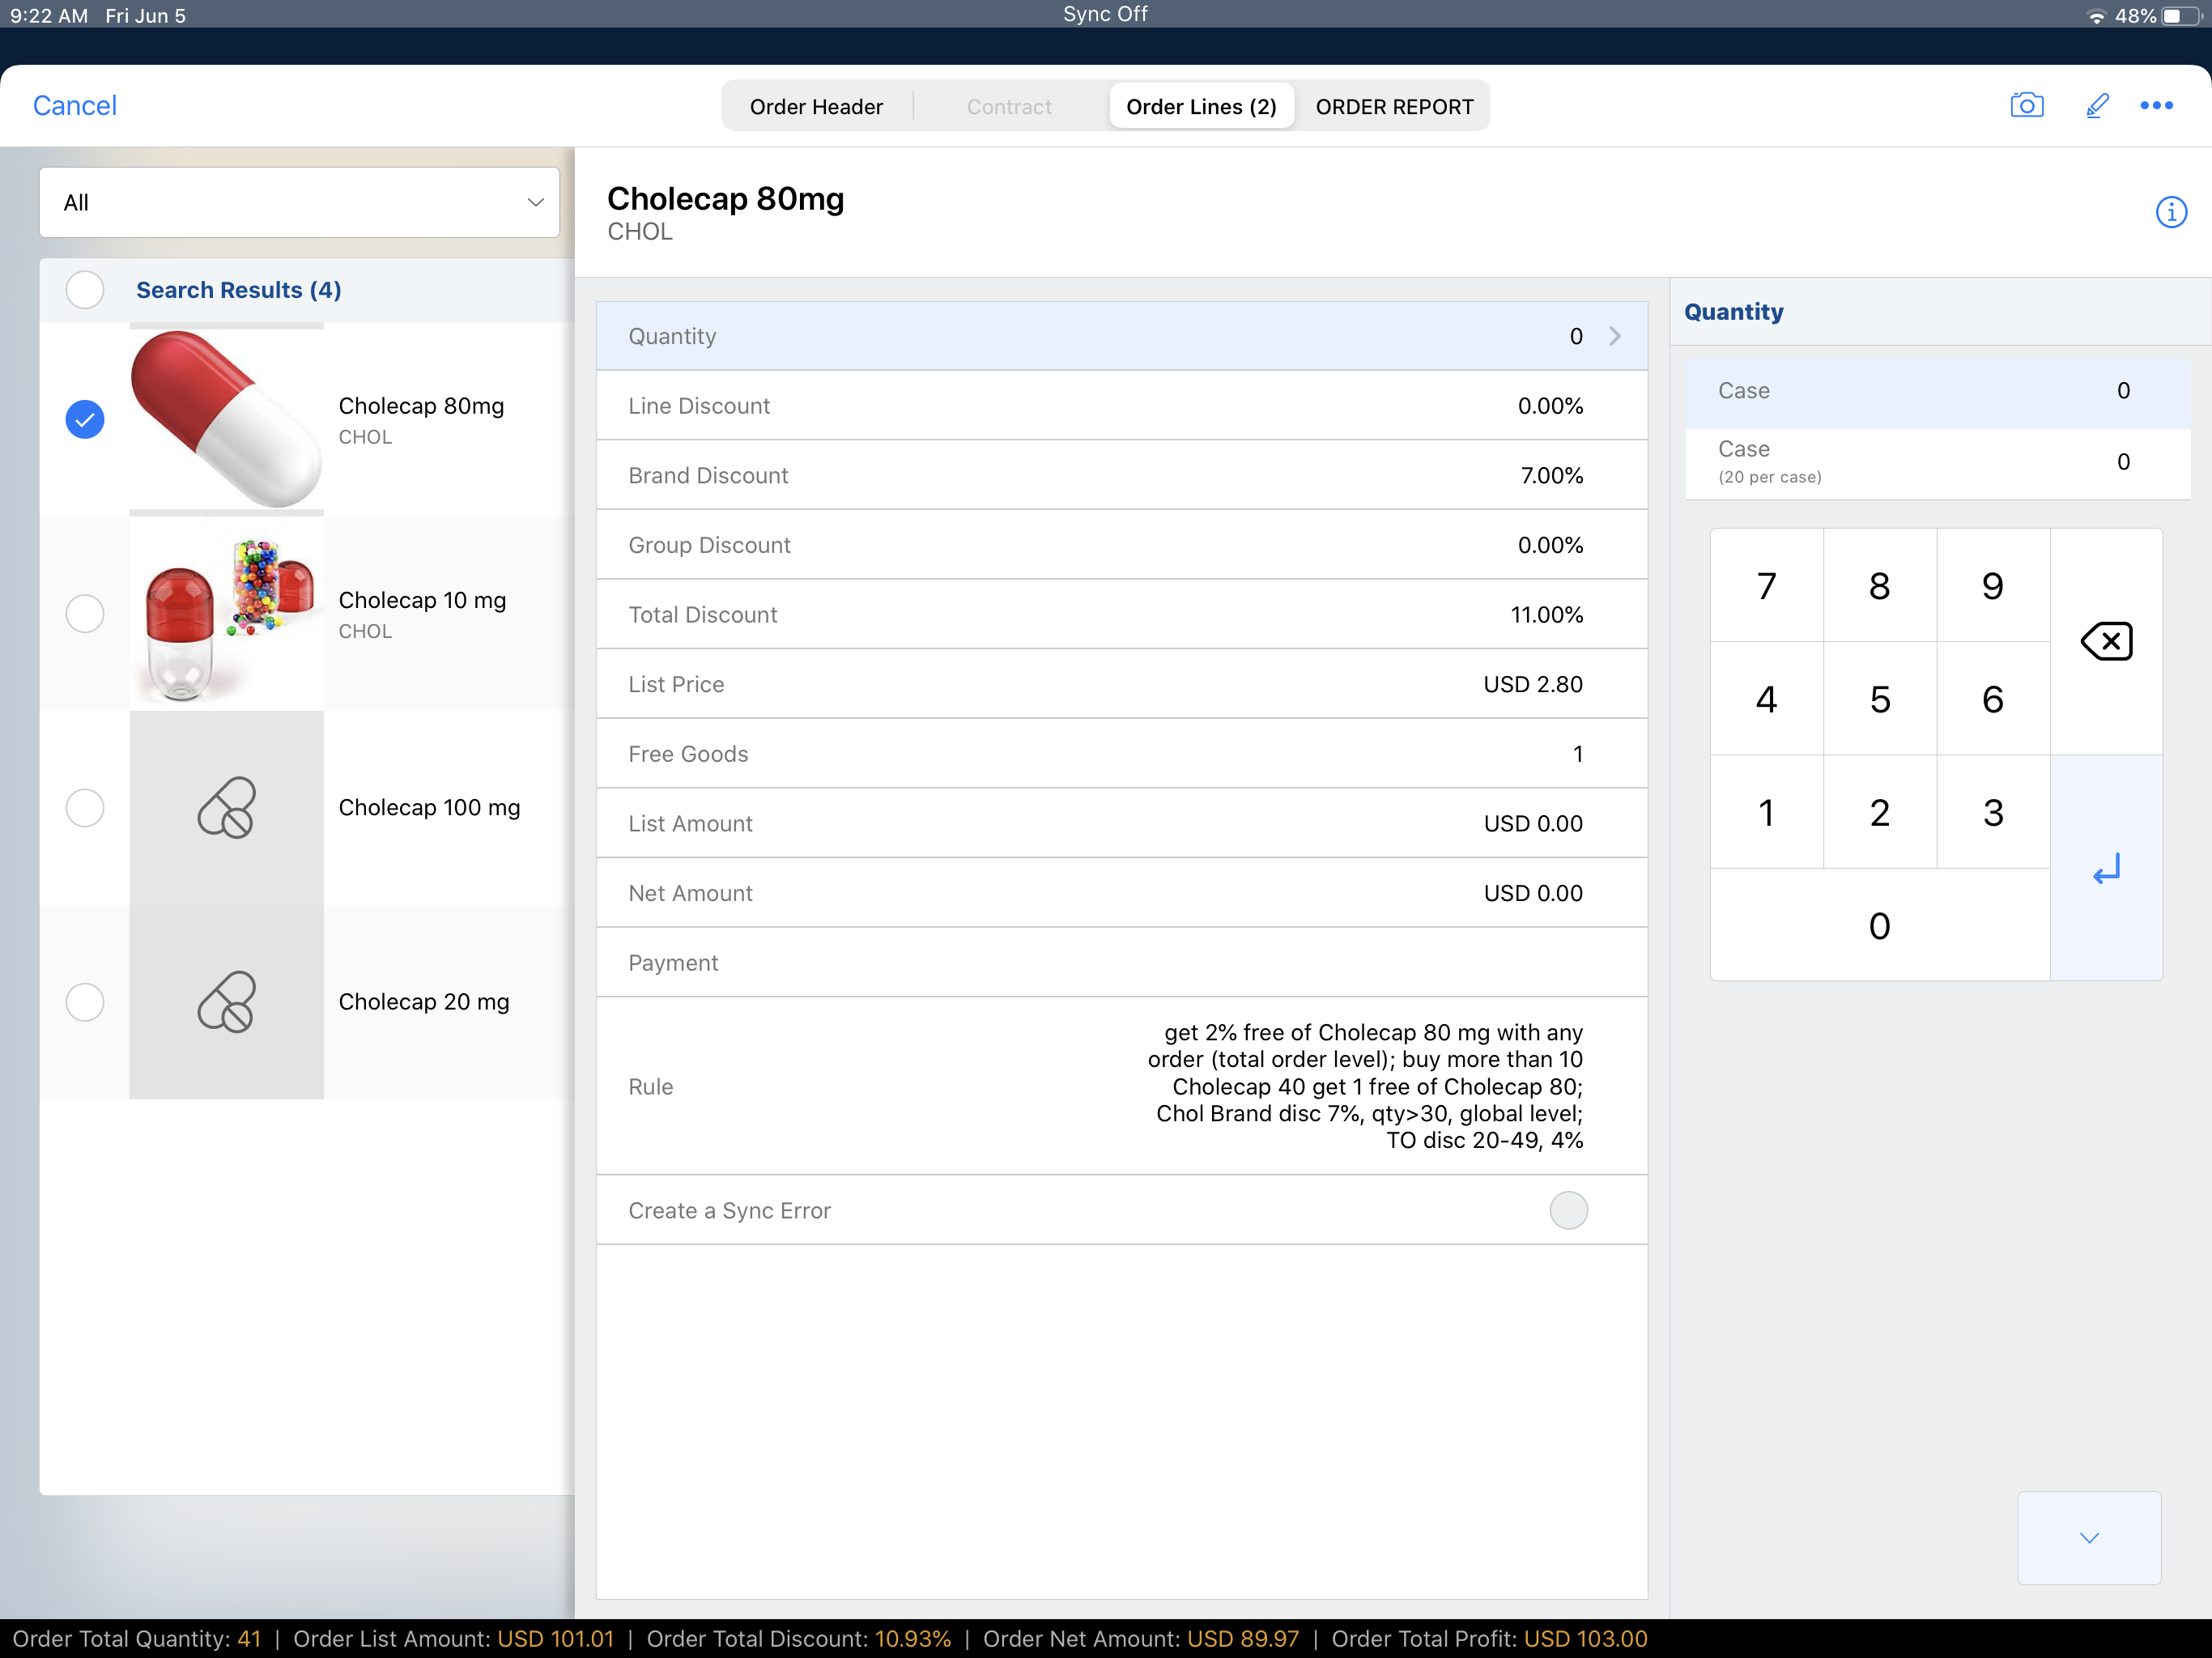Click the Cancel link
The image size is (2212, 1658).
pos(75,105)
